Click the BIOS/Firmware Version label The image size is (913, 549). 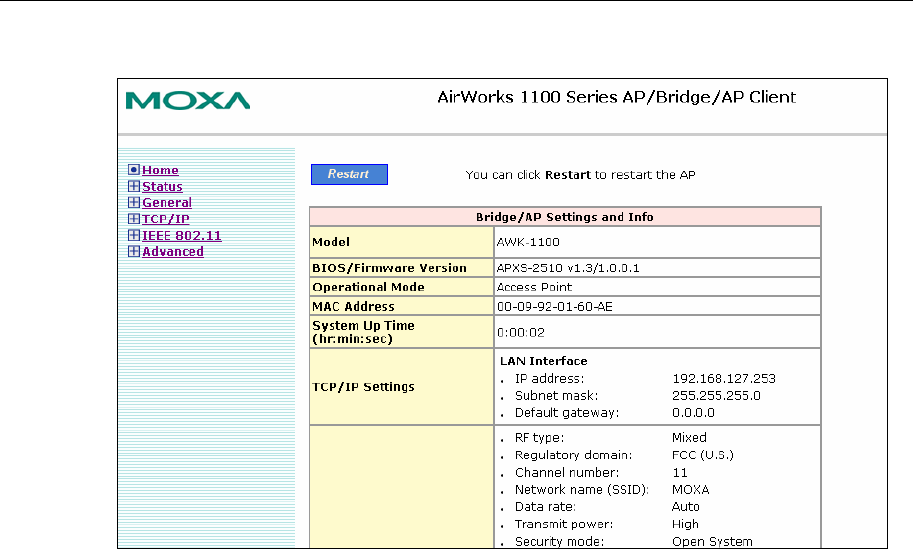390,268
